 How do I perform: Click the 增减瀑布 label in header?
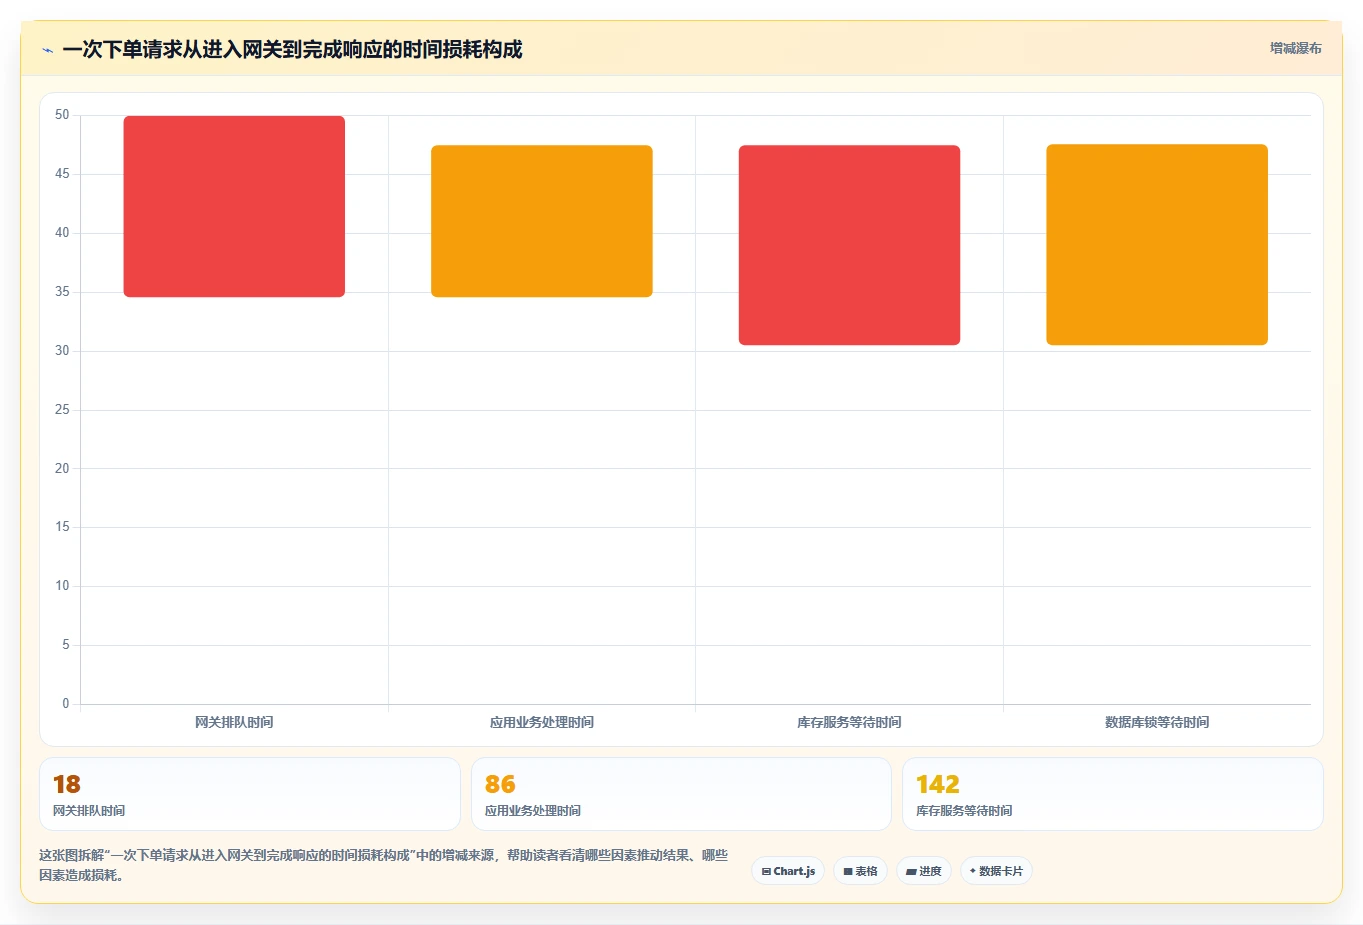pos(1295,48)
